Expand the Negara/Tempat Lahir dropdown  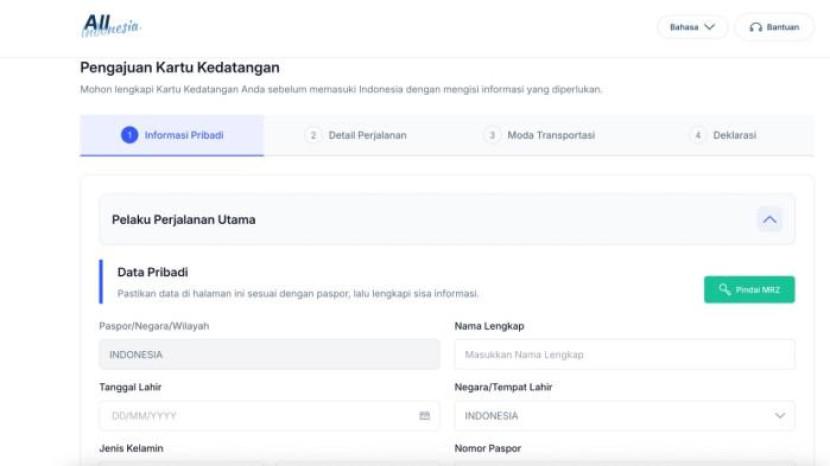pyautogui.click(x=779, y=415)
